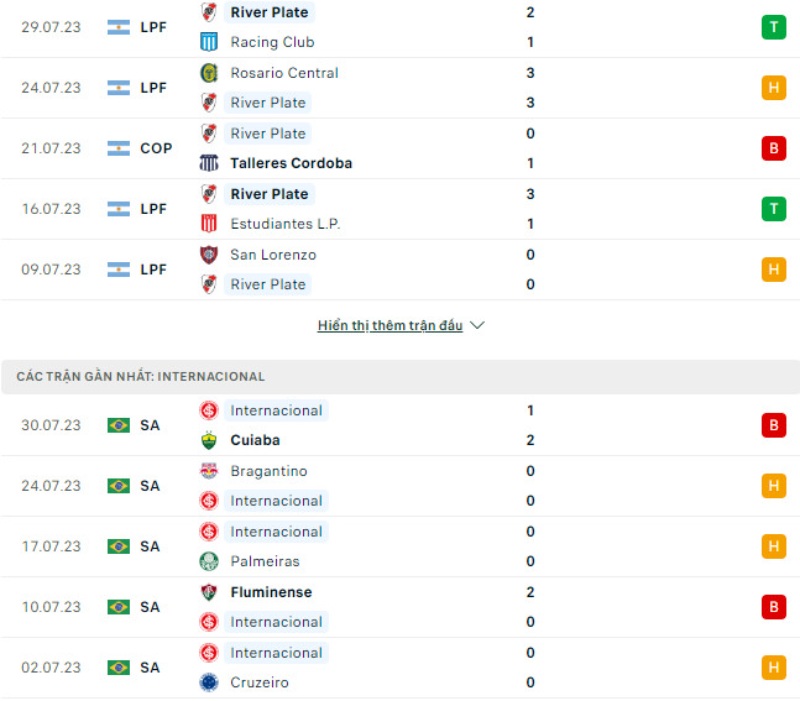Open the Cruzeiro club logo

(x=208, y=682)
